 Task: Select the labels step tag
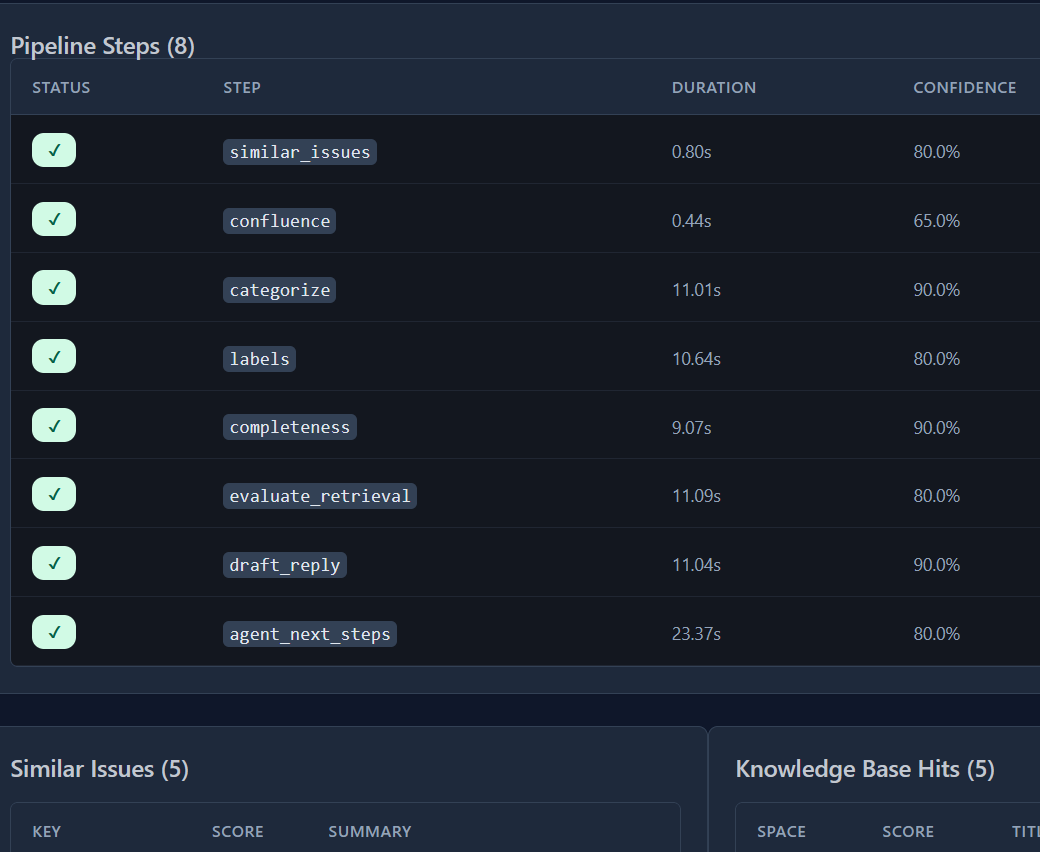[x=259, y=359]
